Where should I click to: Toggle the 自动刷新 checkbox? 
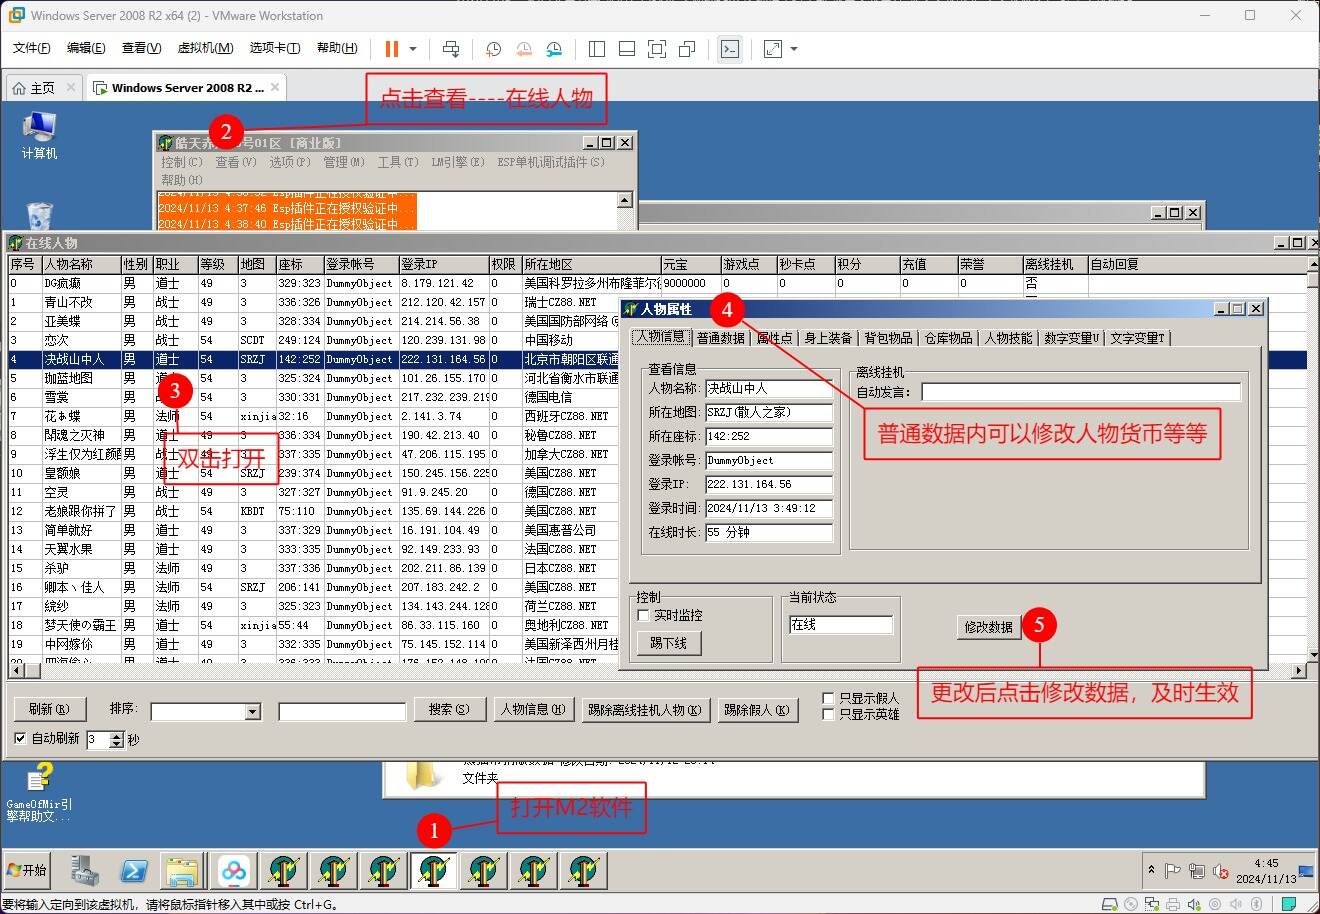click(x=20, y=739)
